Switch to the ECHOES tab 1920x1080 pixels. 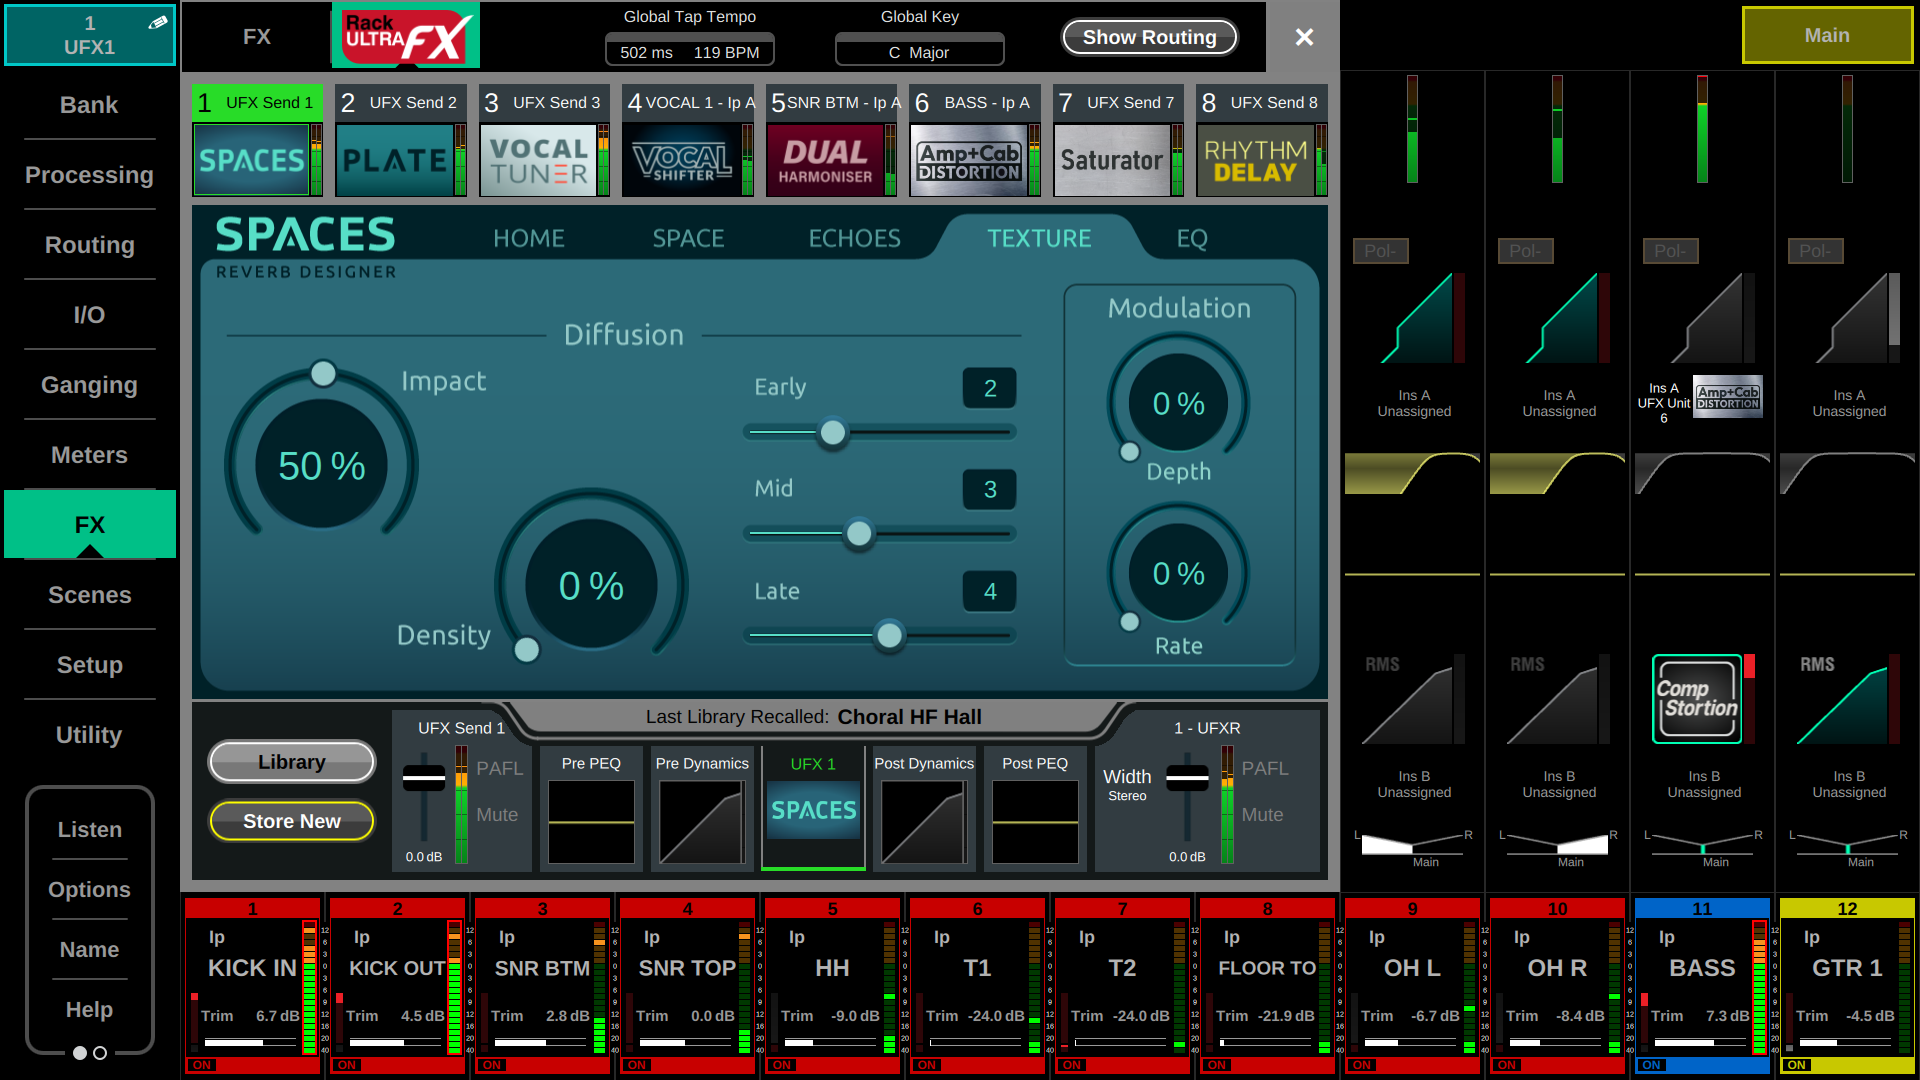854,238
